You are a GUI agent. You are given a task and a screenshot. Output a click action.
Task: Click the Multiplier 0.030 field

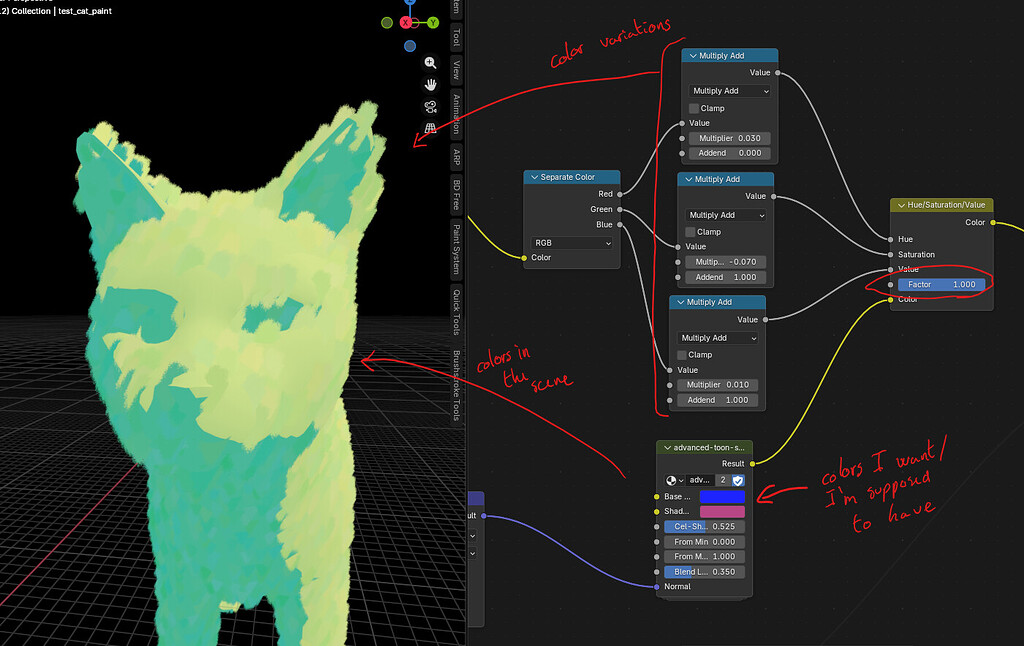[729, 138]
